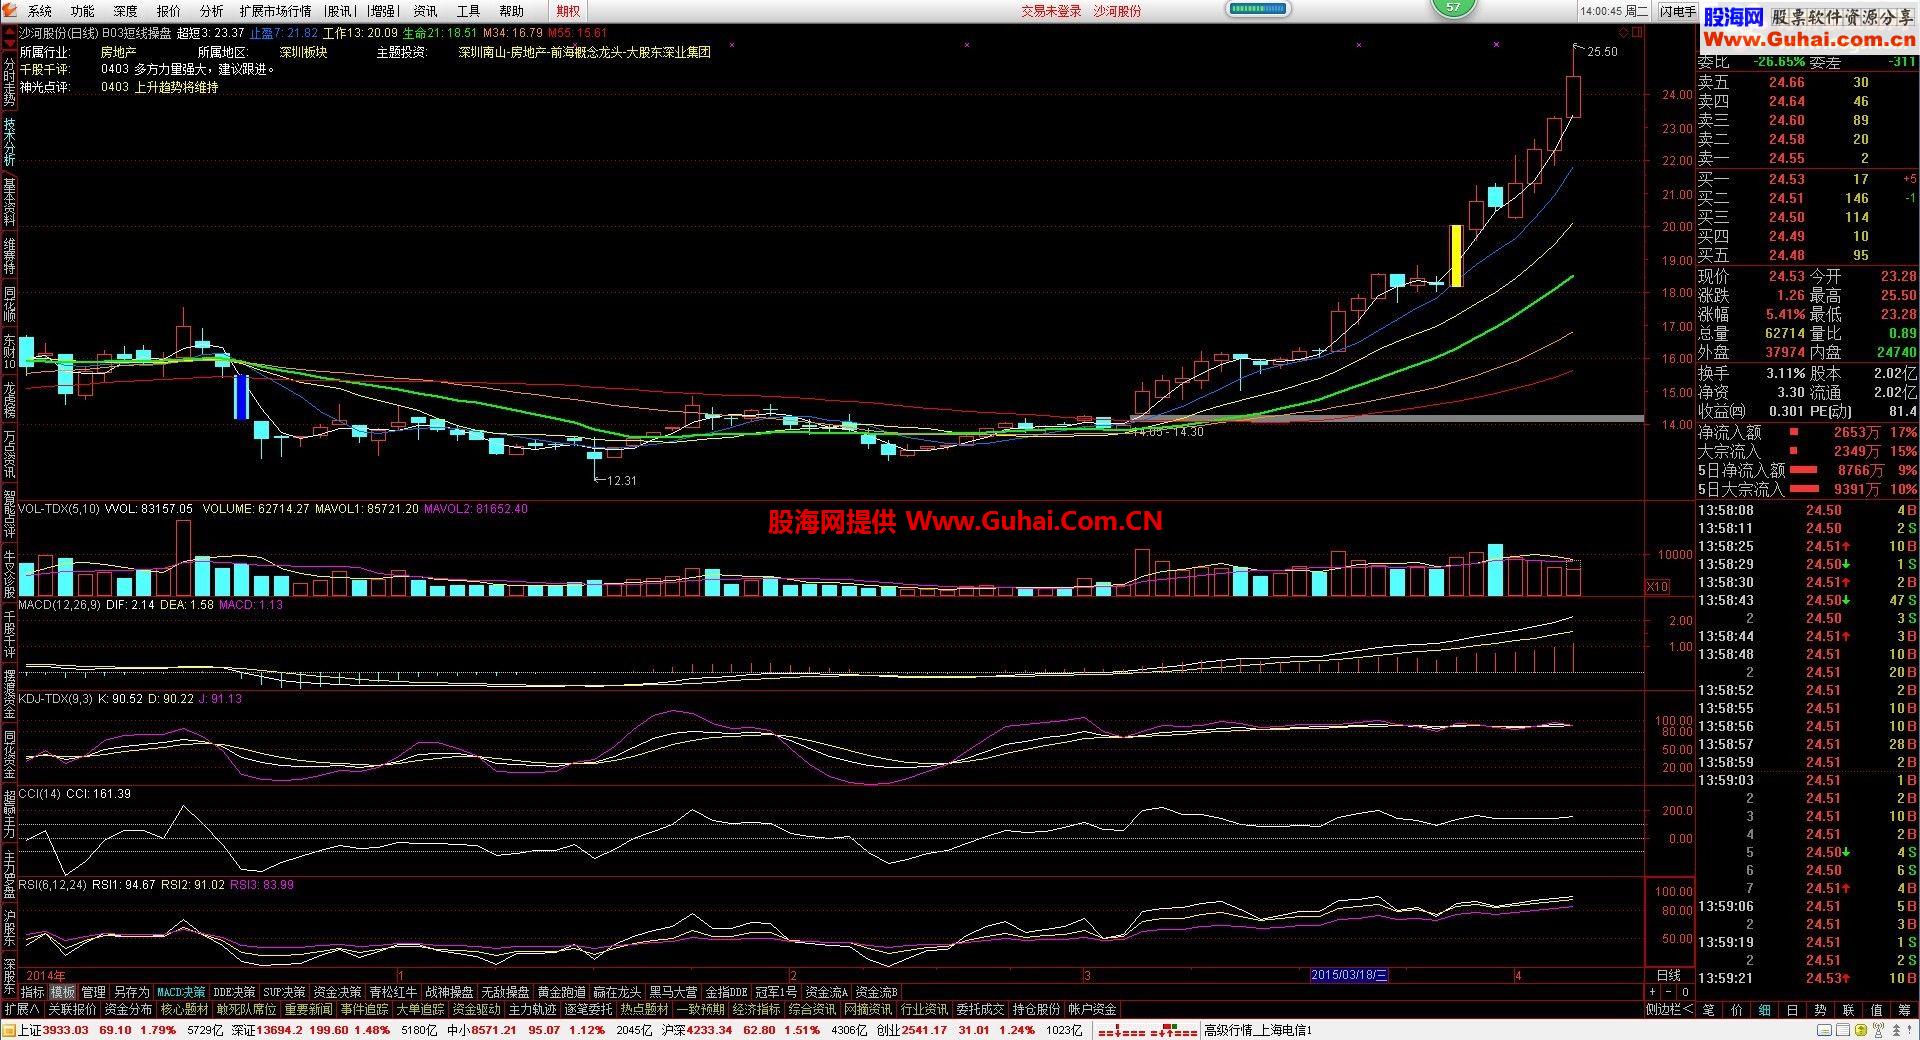Screen dimensions: 1920x1040
Task: Collapse the 侧边栏 sidebar toggle
Action: pos(1669,1010)
